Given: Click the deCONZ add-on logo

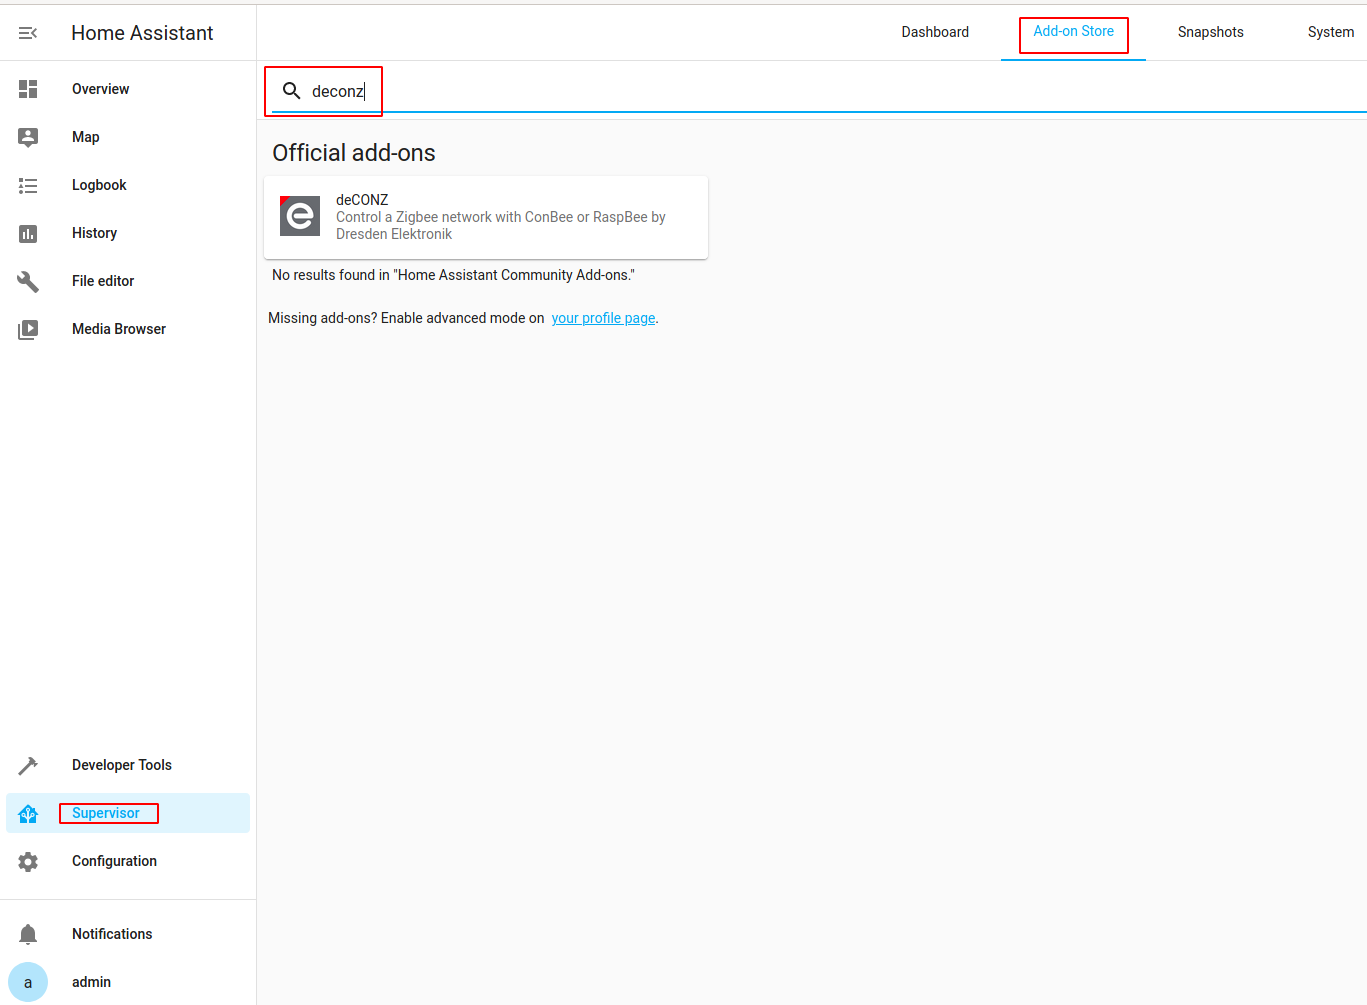Looking at the screenshot, I should pyautogui.click(x=300, y=216).
